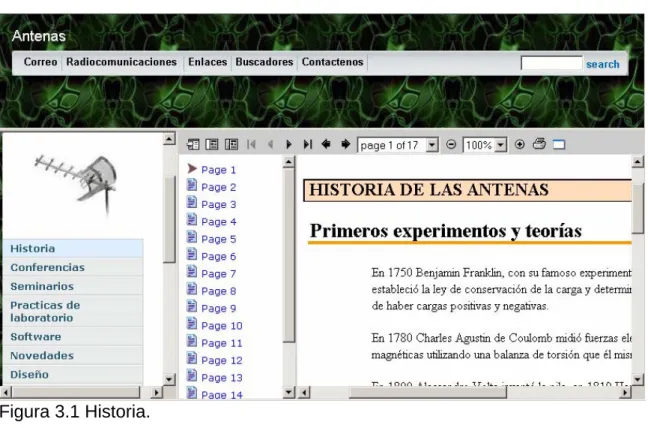Open Page 3 link
The width and height of the screenshot is (648, 428).
[x=219, y=204]
